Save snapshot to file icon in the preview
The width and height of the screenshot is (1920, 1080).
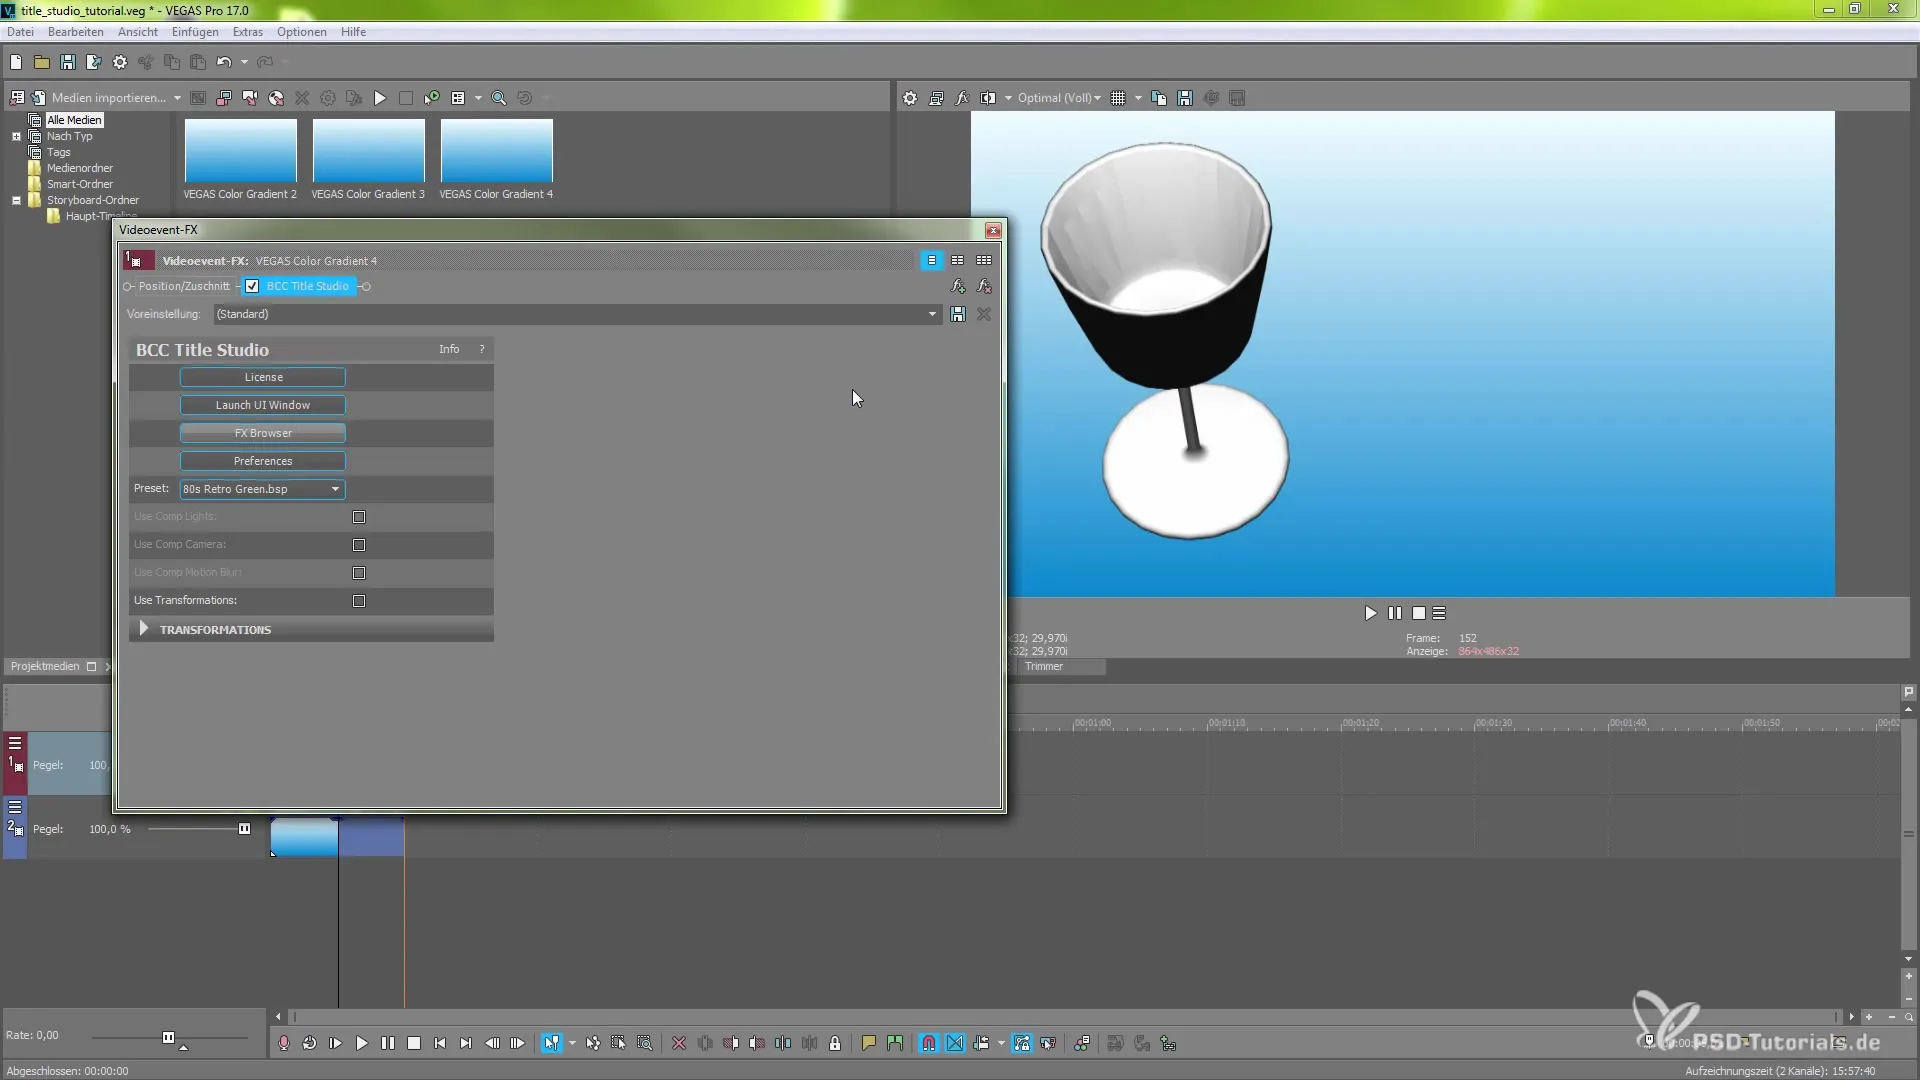(1185, 98)
